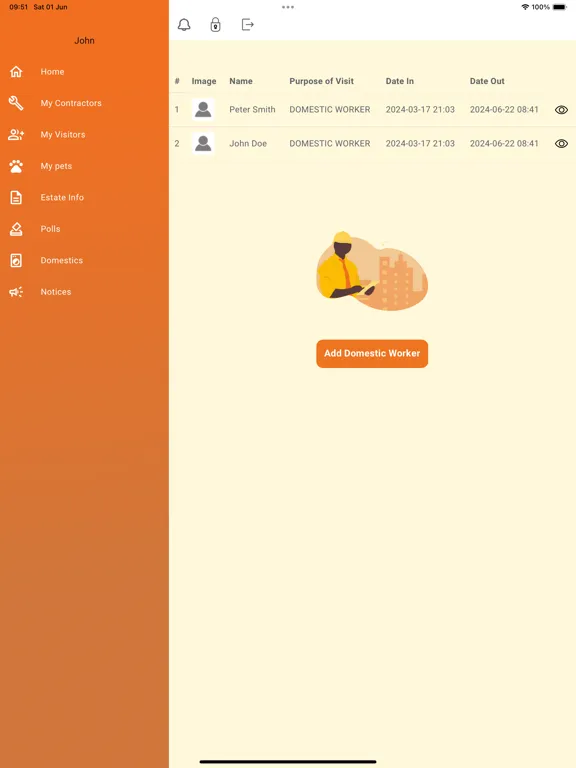Screen dimensions: 576x768
Task: Click the Polls ballot icon
Action: coord(16,229)
